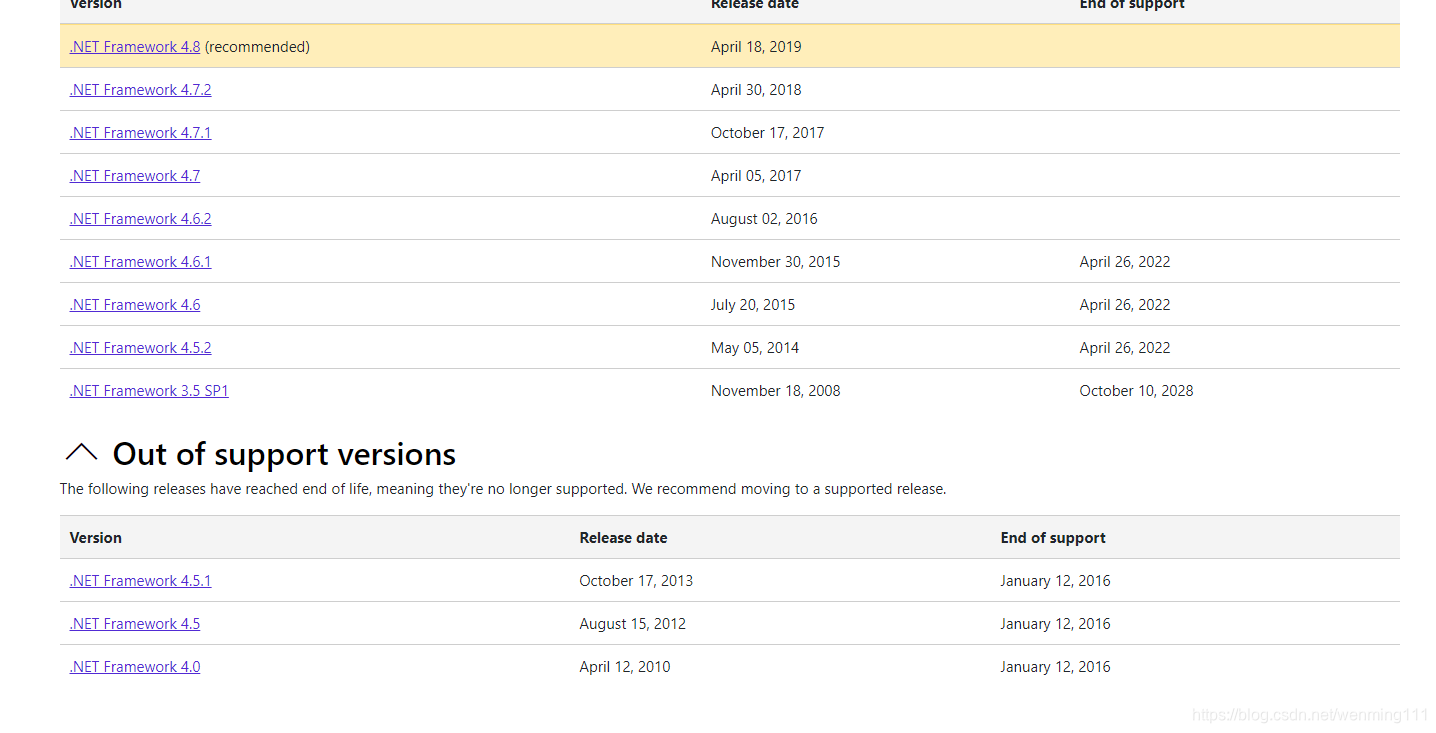
Task: Select end of support for 4.5.1 row
Action: (x=1056, y=581)
